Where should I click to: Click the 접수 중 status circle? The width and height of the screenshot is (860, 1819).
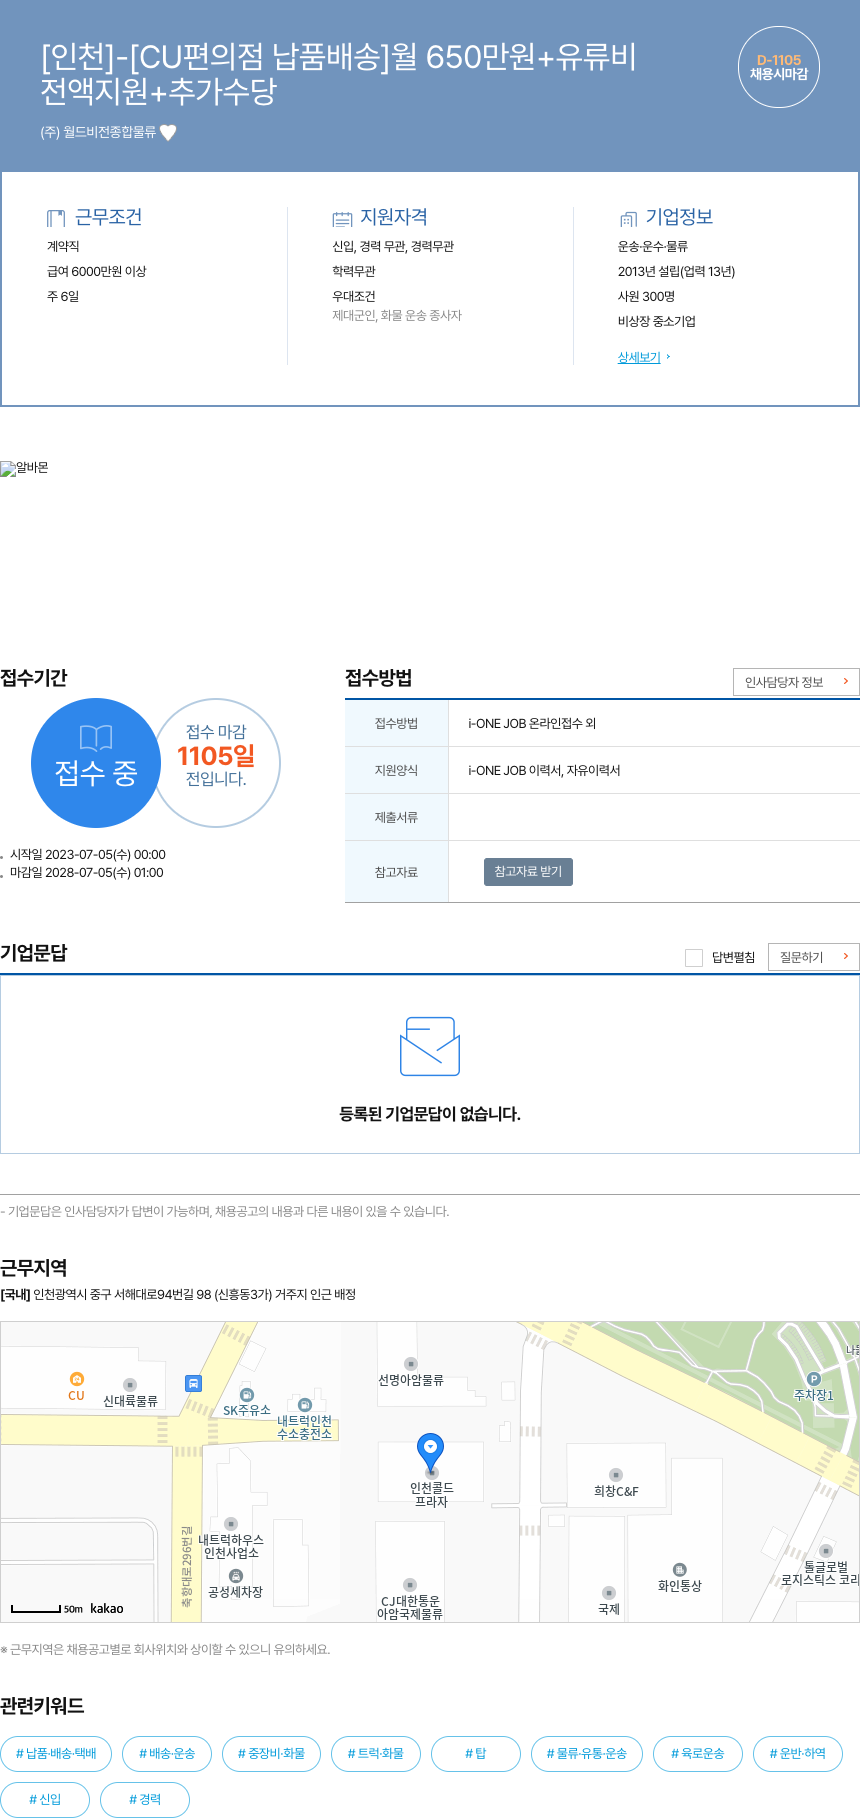point(96,763)
